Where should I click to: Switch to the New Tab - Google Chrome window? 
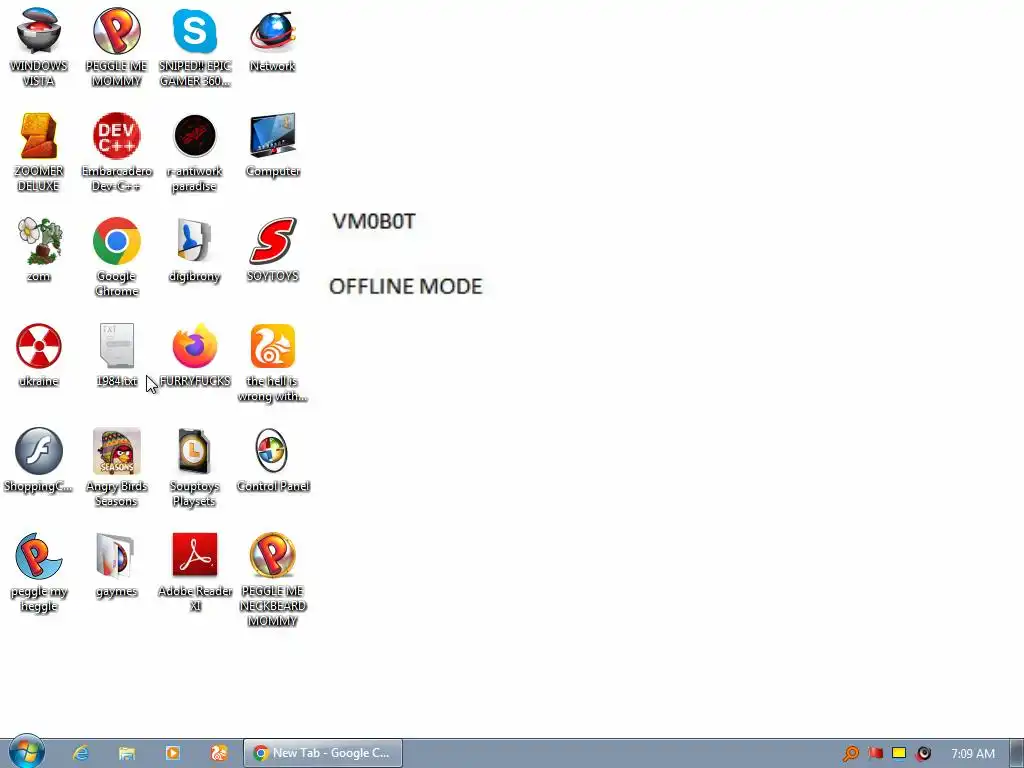pos(323,753)
